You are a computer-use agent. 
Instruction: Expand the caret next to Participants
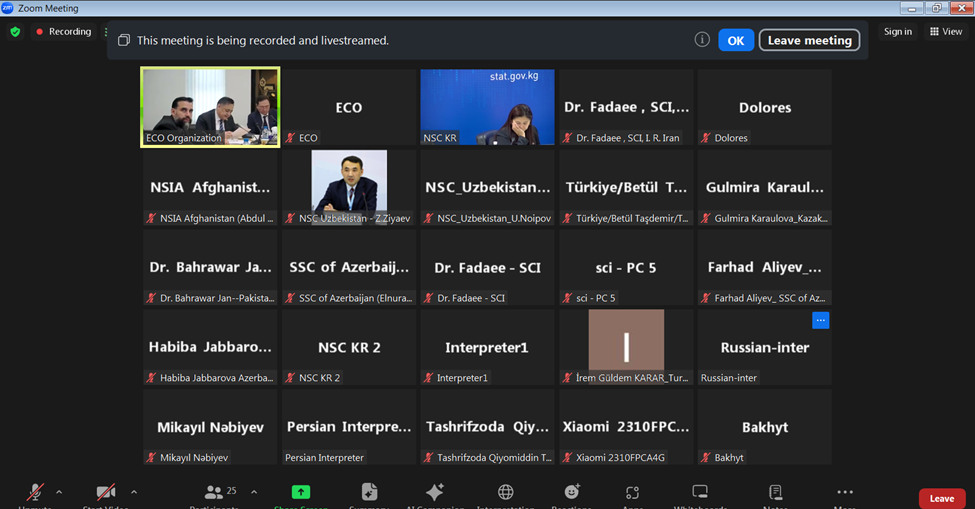pyautogui.click(x=254, y=492)
